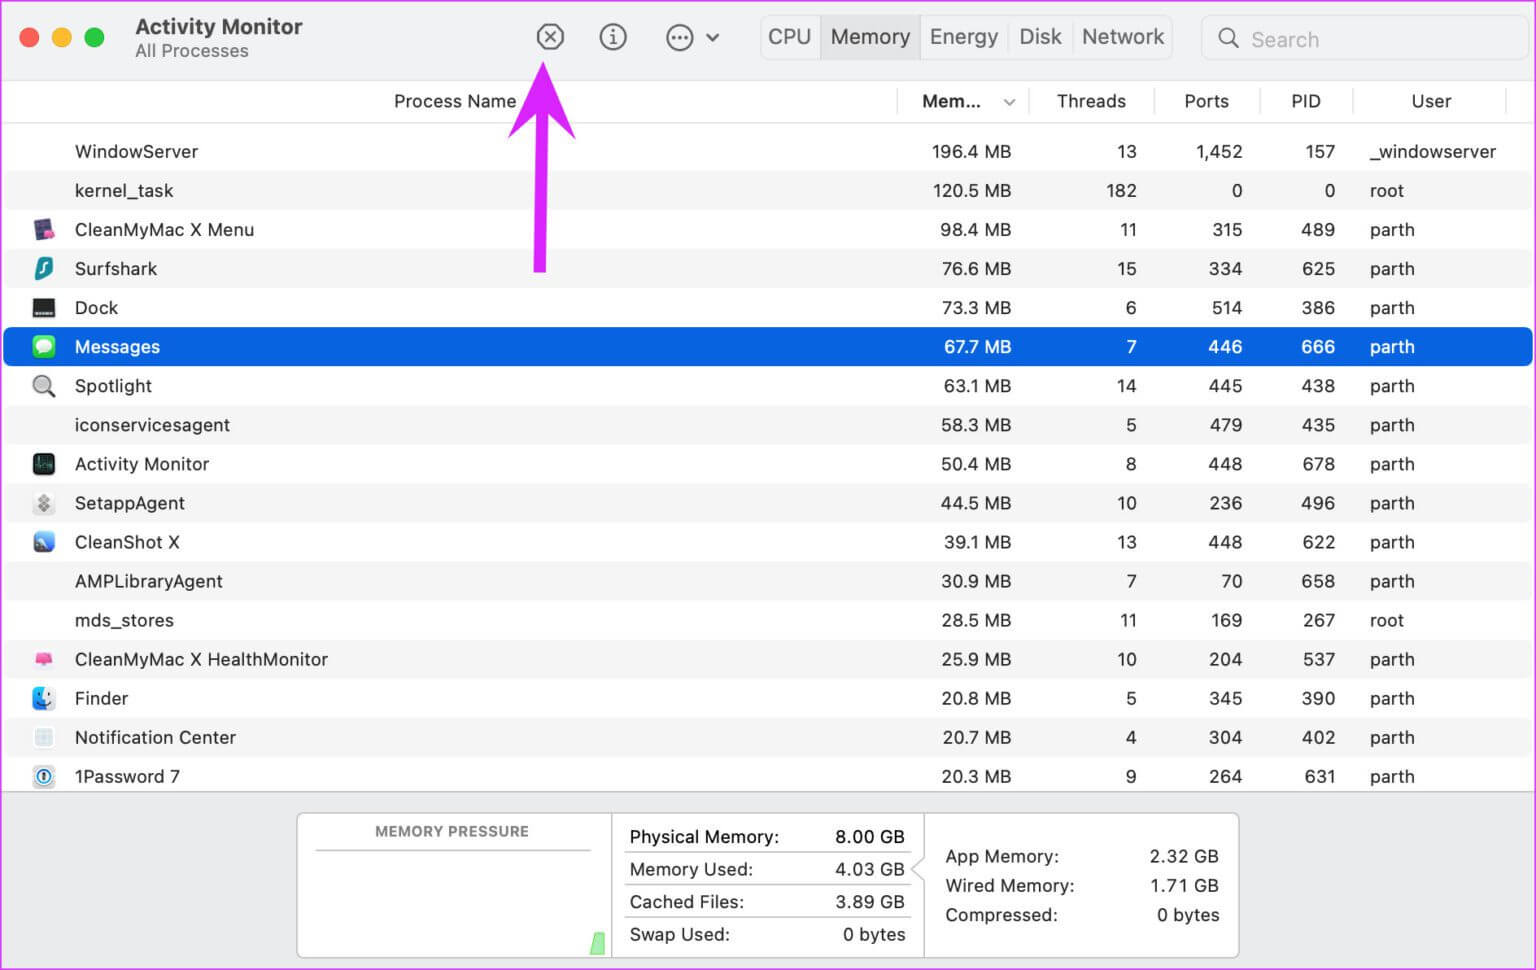Click the 196.4 MB memory value

[x=971, y=152]
